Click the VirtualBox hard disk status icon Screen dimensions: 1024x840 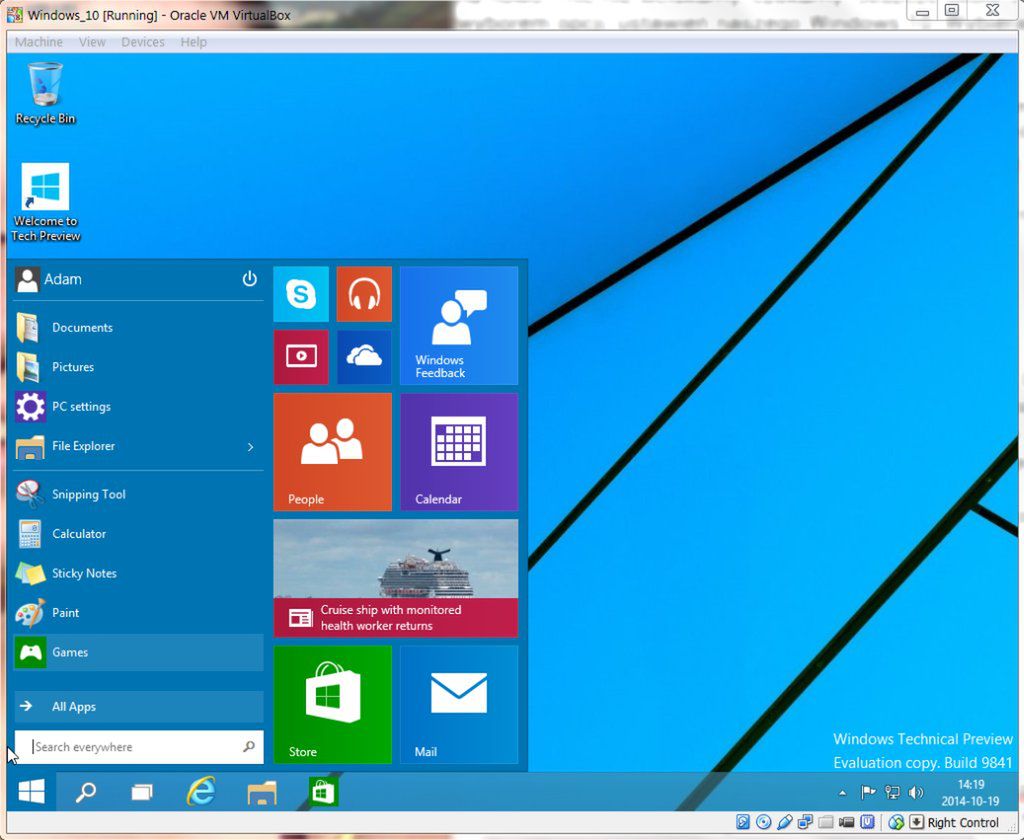743,822
